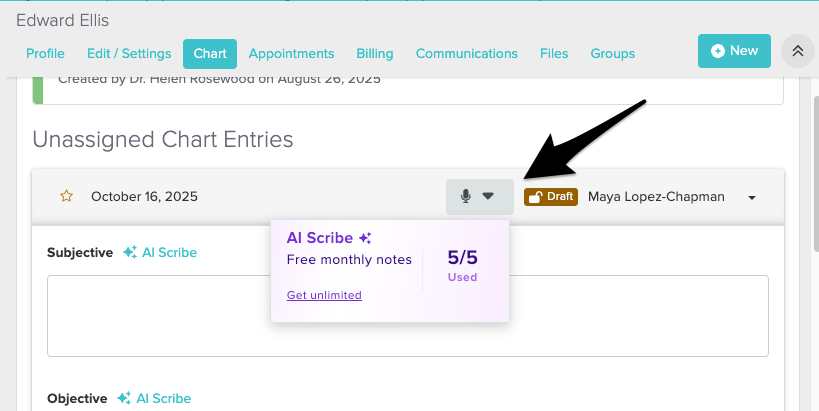Open the Billing tab
This screenshot has width=819, height=411.
(375, 54)
